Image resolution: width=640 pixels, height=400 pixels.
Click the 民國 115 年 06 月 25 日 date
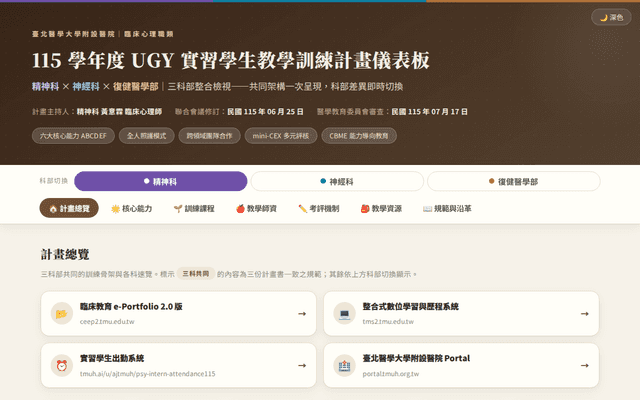pyautogui.click(x=265, y=111)
